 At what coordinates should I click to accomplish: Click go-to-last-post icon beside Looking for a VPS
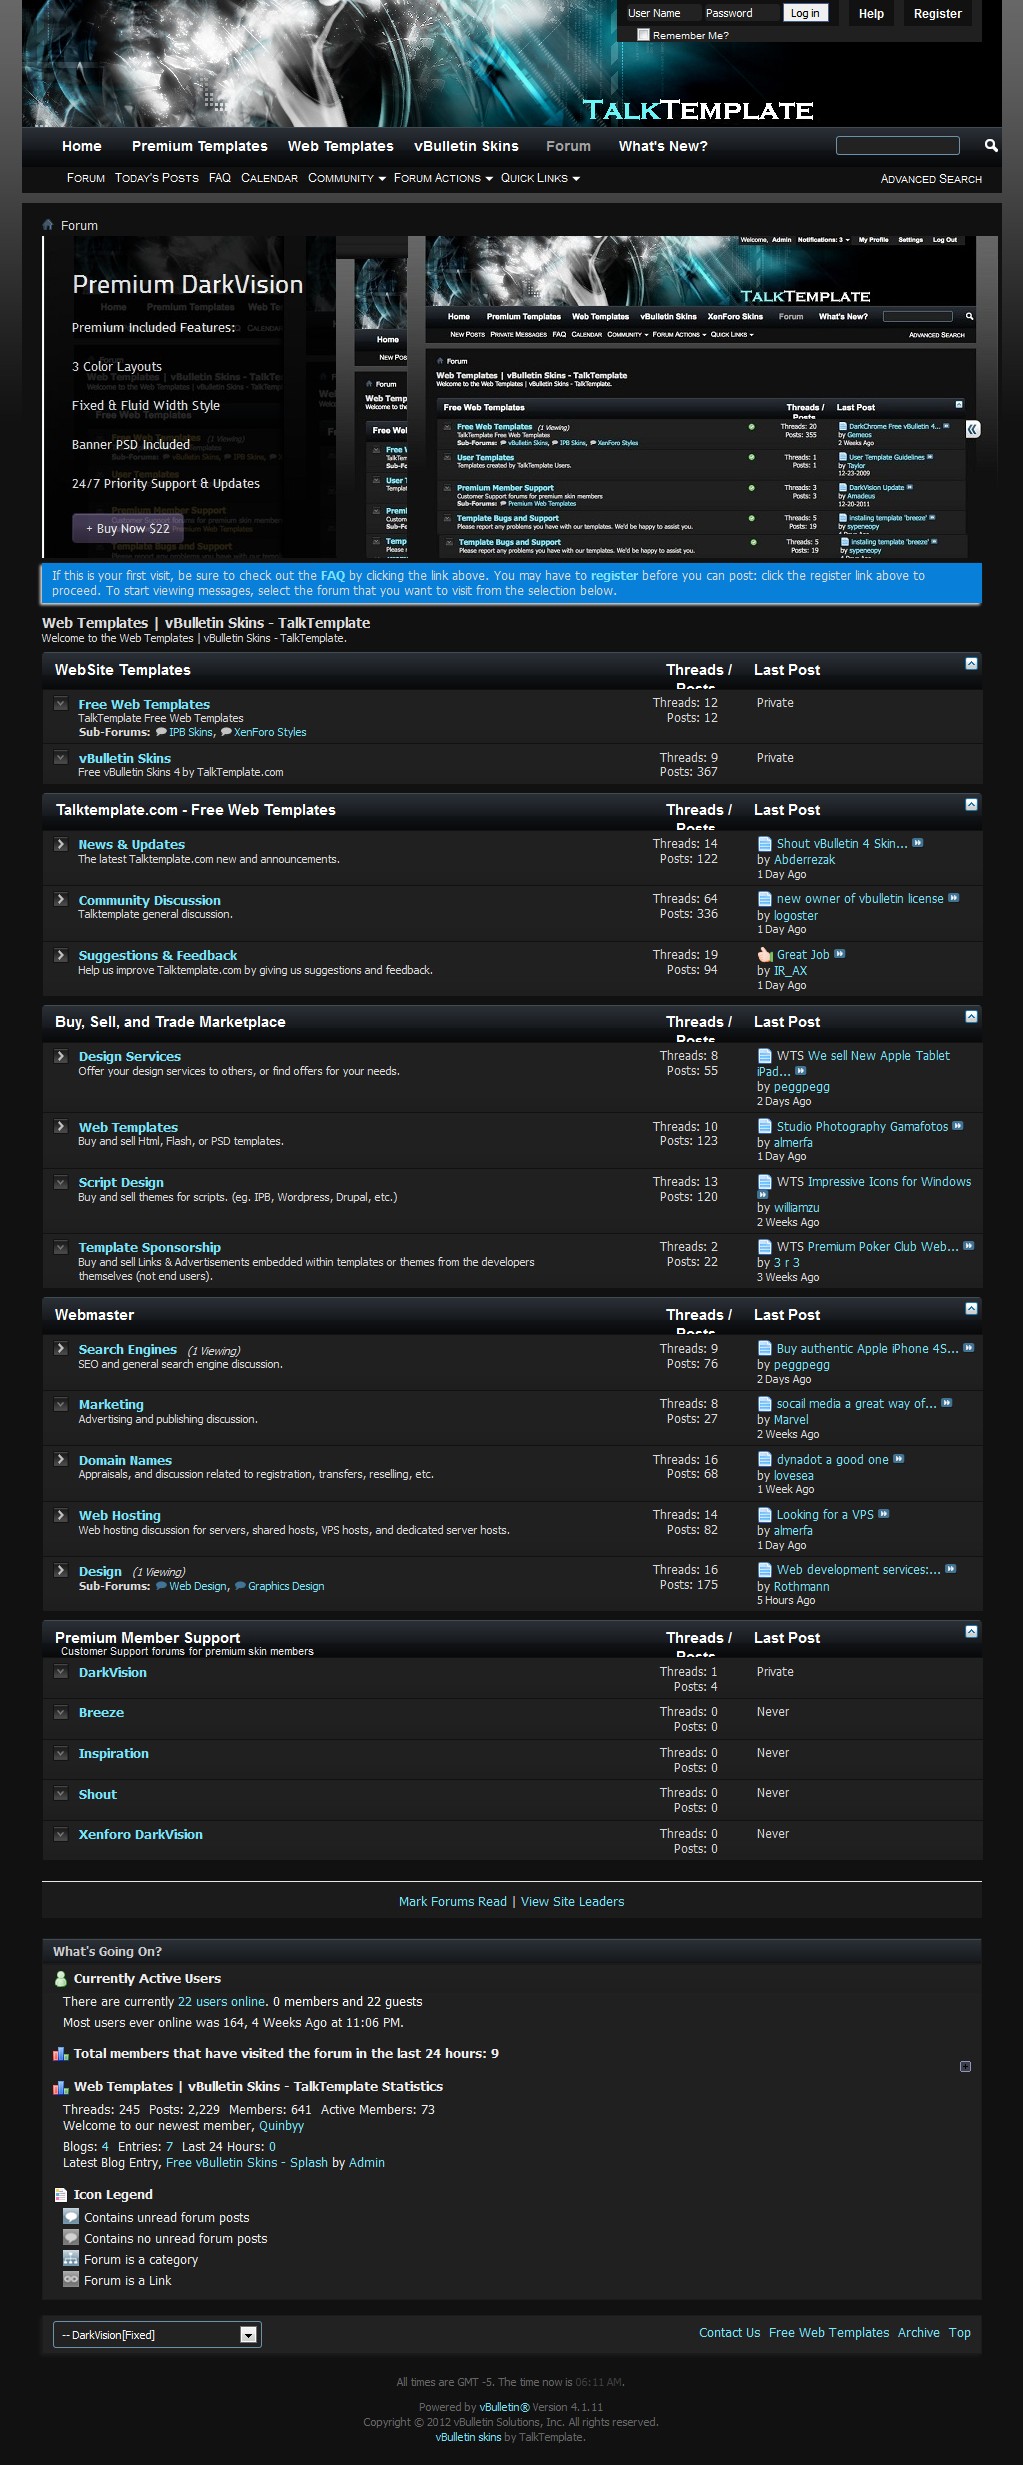tap(884, 1514)
